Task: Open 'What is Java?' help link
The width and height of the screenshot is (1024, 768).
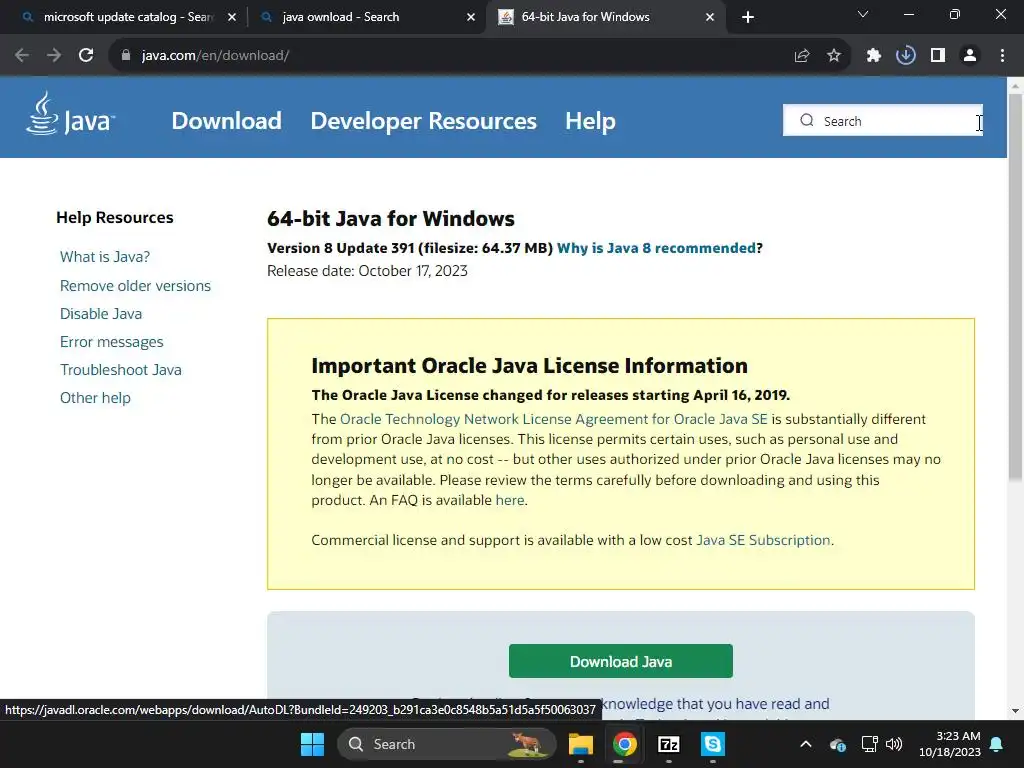Action: click(x=104, y=257)
